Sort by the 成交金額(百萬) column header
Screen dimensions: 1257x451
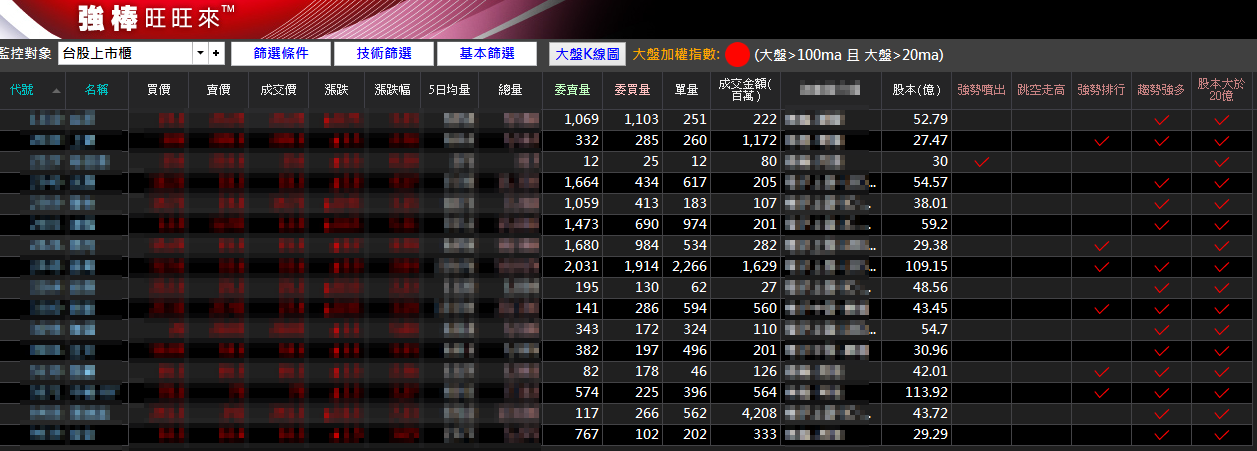739,90
